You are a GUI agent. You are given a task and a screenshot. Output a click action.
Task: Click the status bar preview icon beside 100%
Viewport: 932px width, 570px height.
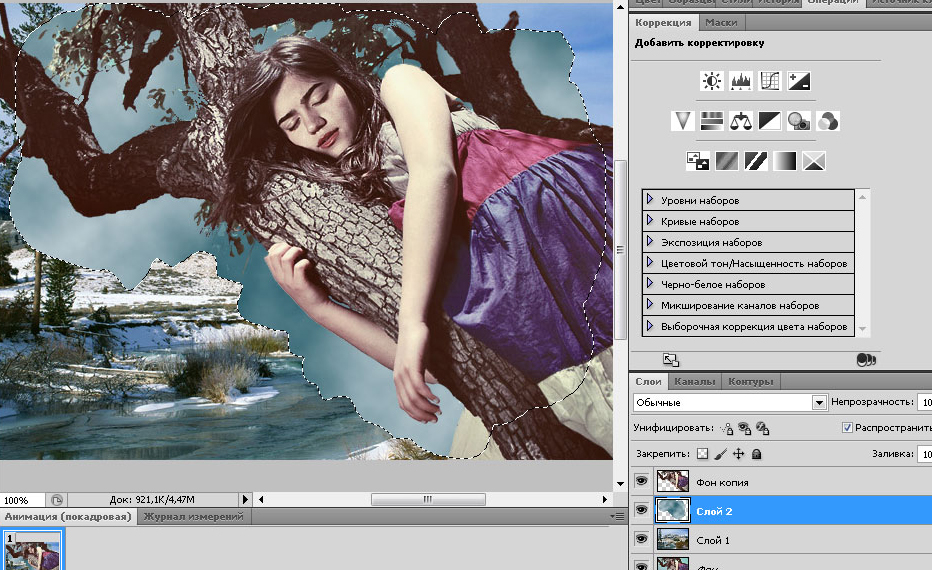[56, 500]
